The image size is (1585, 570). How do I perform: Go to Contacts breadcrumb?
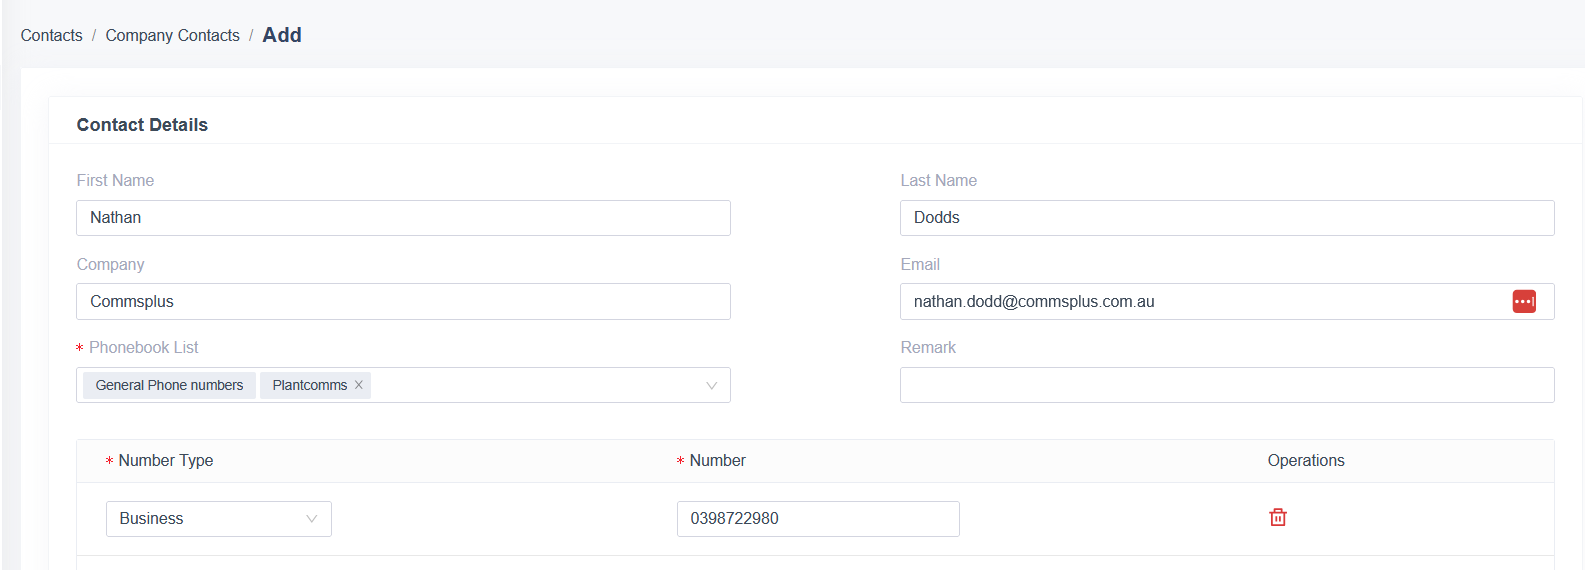click(52, 35)
